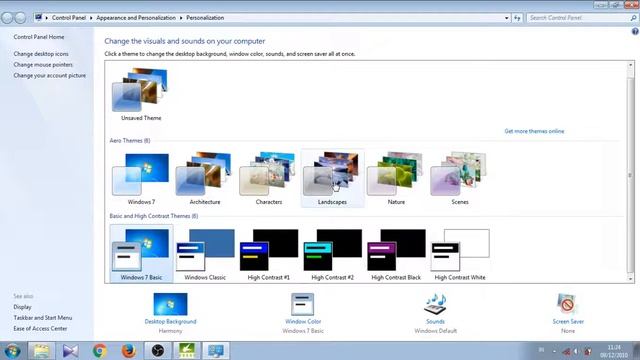The image size is (640, 360).
Task: Apply the High Contrast White theme
Action: click(460, 254)
